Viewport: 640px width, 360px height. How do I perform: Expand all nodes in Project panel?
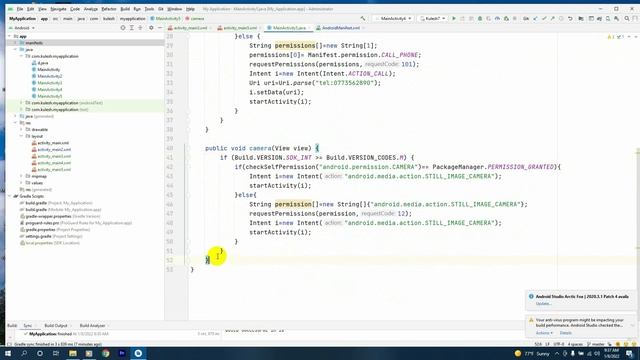click(131, 28)
